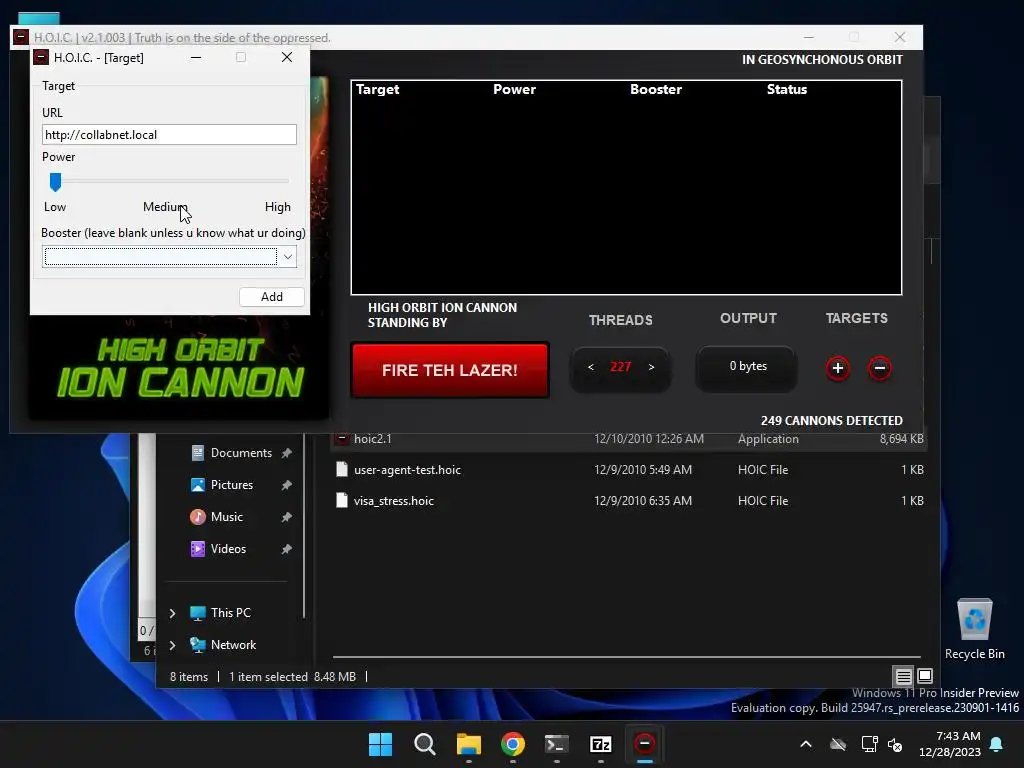
Task: Click the H.O.I.C. main window title icon
Action: coord(21,37)
